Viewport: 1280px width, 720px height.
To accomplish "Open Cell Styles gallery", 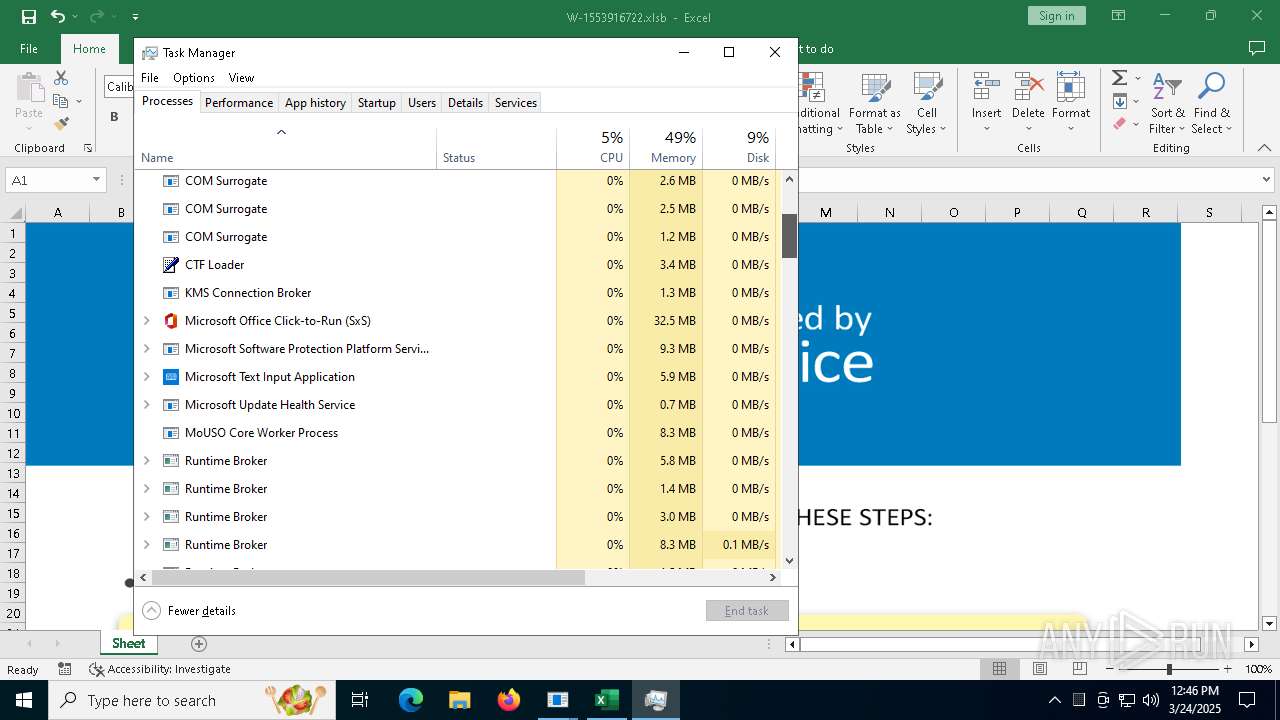I will pos(927,104).
